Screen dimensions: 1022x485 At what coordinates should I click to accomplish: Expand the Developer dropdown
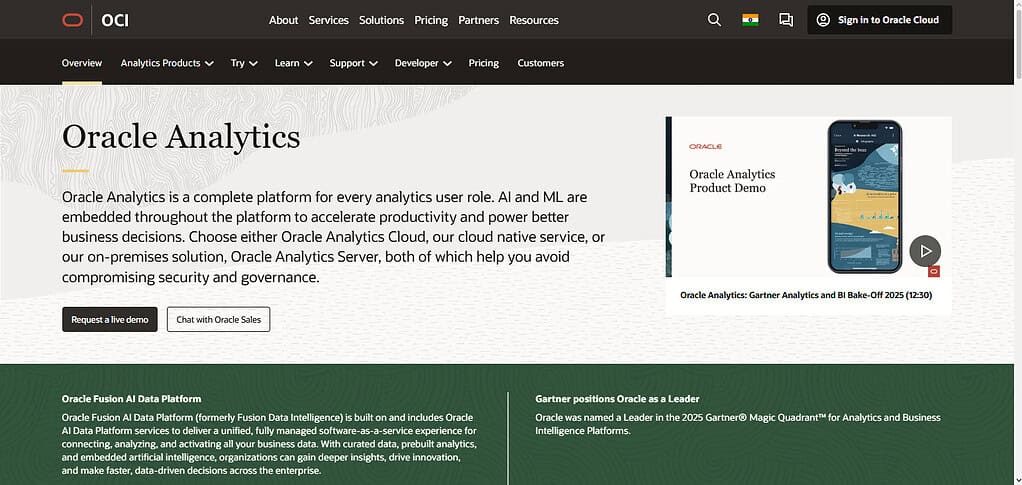pyautogui.click(x=423, y=63)
